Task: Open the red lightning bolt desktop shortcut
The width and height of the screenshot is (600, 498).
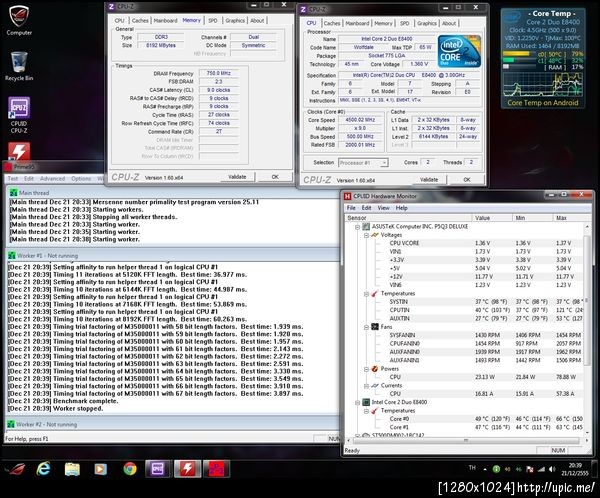Action: (19, 151)
